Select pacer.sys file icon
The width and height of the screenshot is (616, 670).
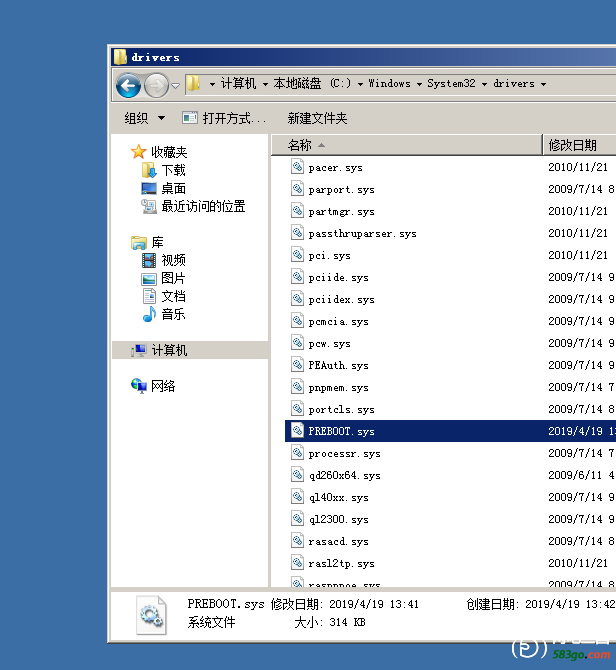297,166
